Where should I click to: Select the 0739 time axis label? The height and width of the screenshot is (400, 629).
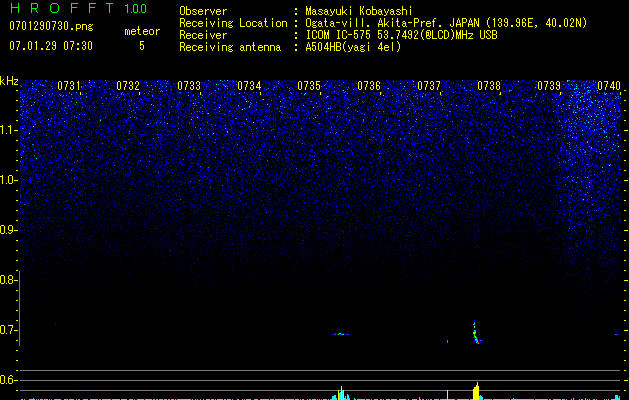(x=549, y=86)
